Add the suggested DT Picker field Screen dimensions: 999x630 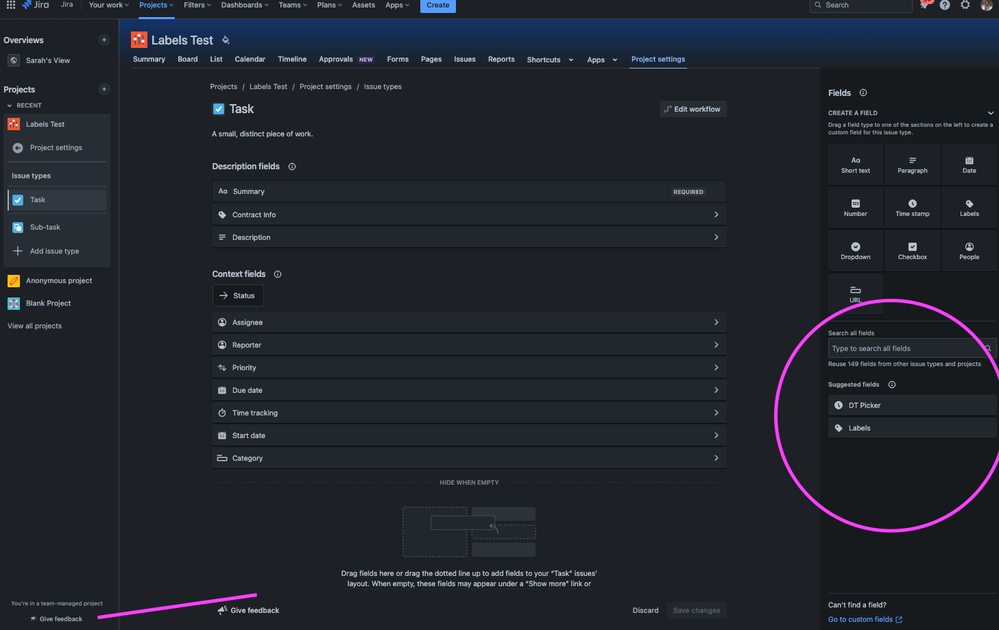tap(912, 405)
